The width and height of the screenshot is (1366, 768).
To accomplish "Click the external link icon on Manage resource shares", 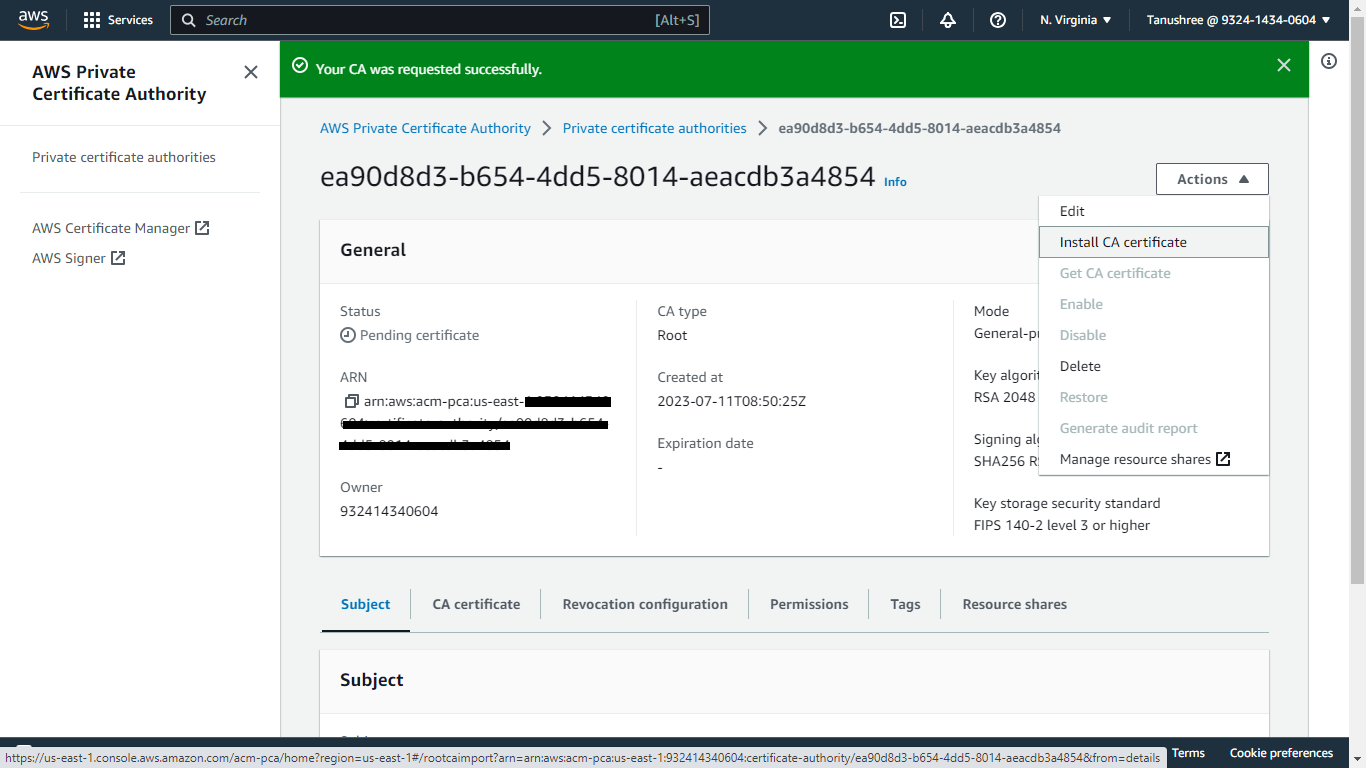I will coord(1223,459).
